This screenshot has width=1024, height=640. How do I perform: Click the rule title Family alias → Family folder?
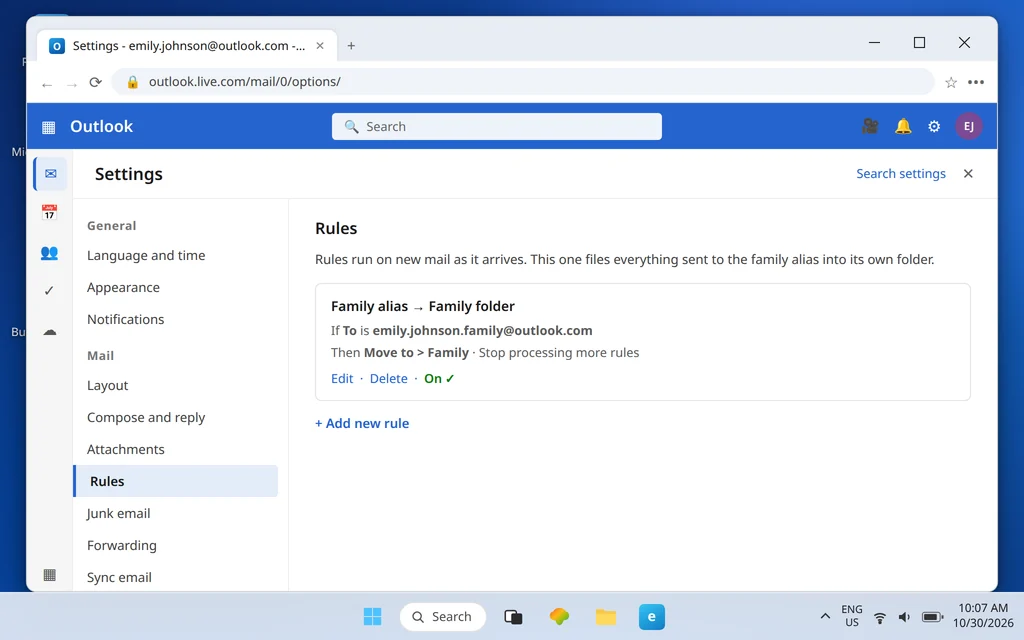pyautogui.click(x=423, y=306)
